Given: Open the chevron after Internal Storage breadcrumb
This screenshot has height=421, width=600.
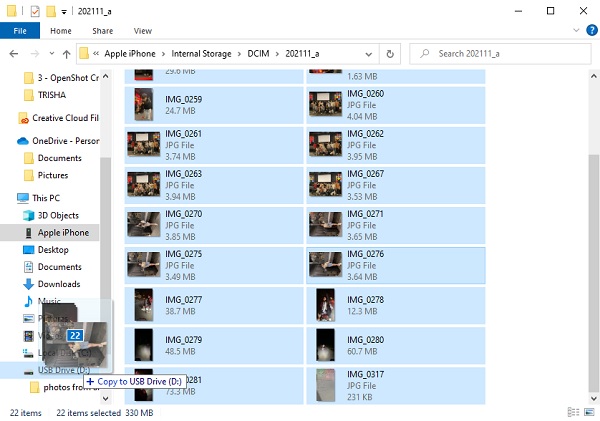Looking at the screenshot, I should point(239,54).
